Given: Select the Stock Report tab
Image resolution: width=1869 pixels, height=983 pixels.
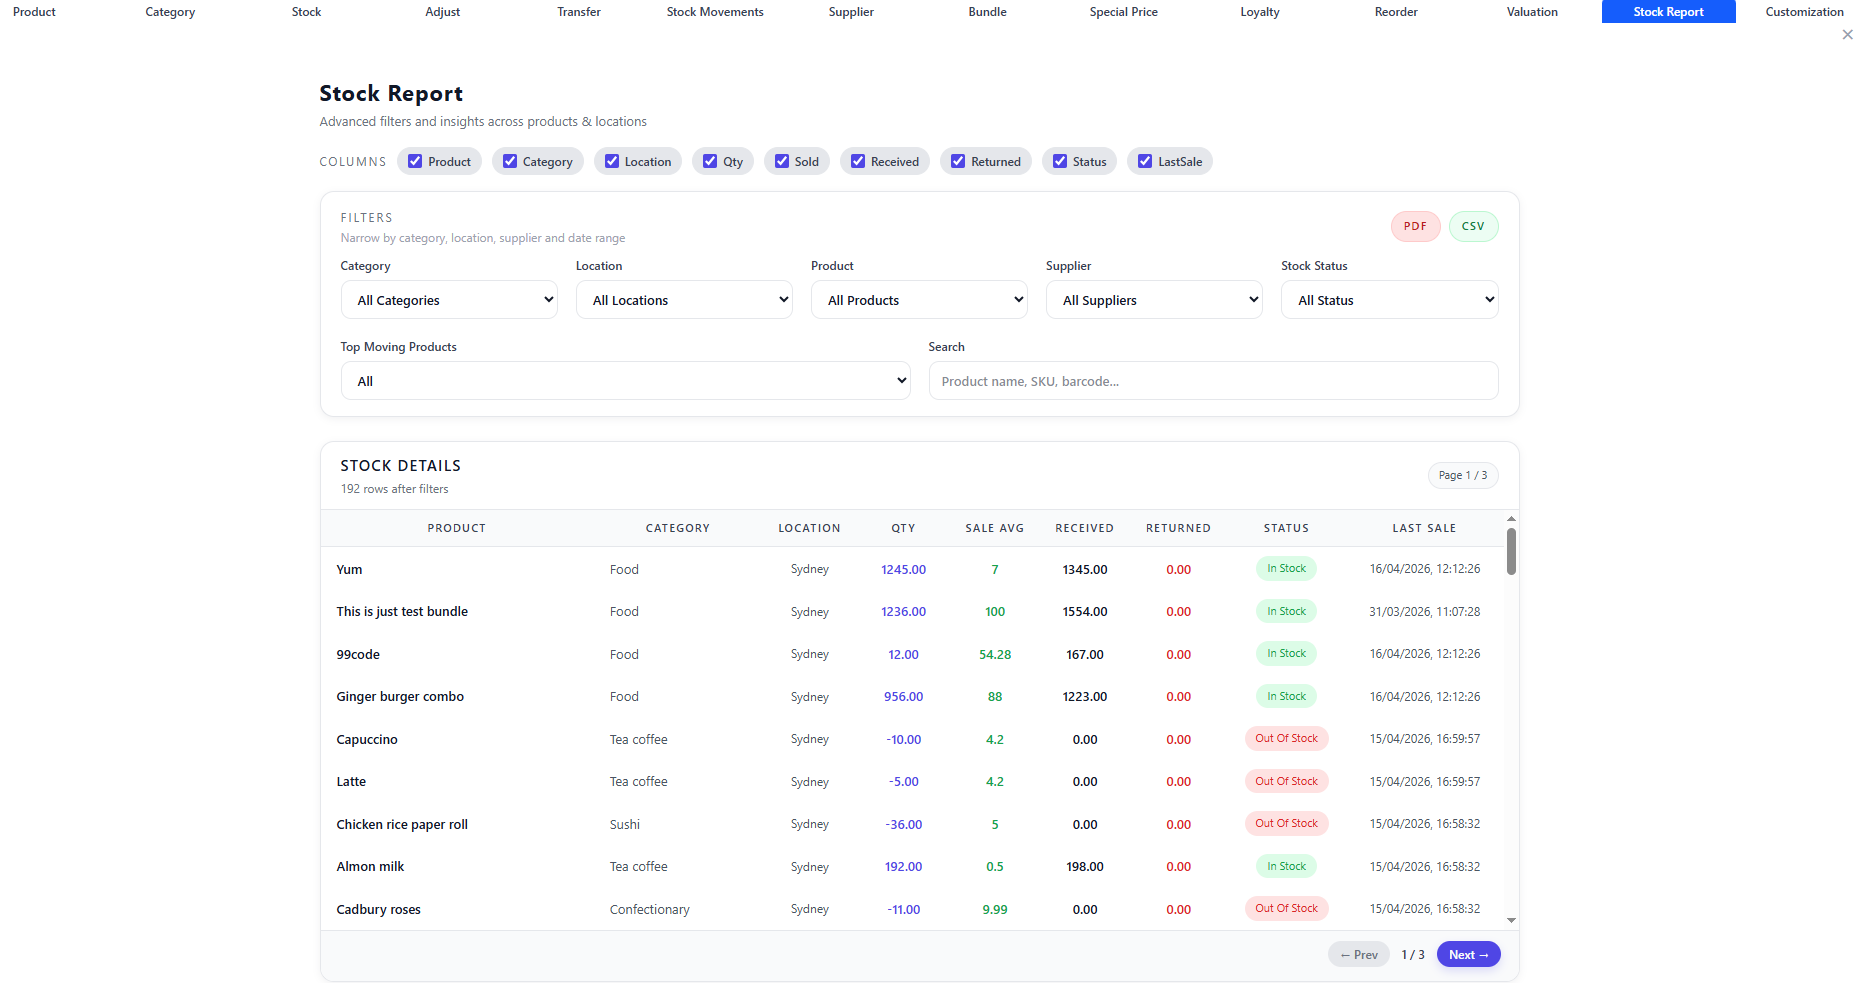Looking at the screenshot, I should click(x=1668, y=12).
